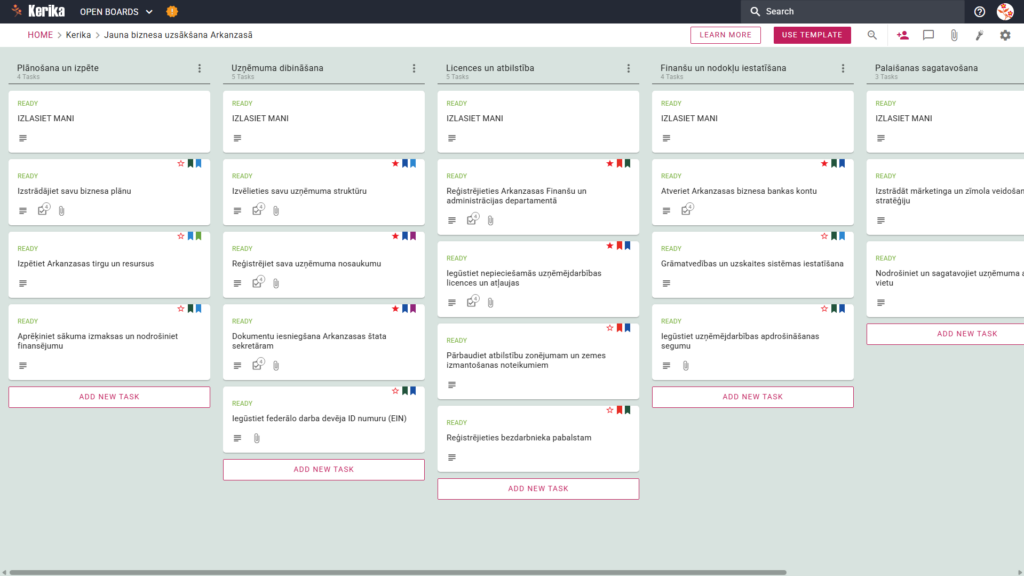Screen dimensions: 1024x576
Task: Click green tag on Izstrādājiet savu biznesa plānu
Action: point(191,163)
